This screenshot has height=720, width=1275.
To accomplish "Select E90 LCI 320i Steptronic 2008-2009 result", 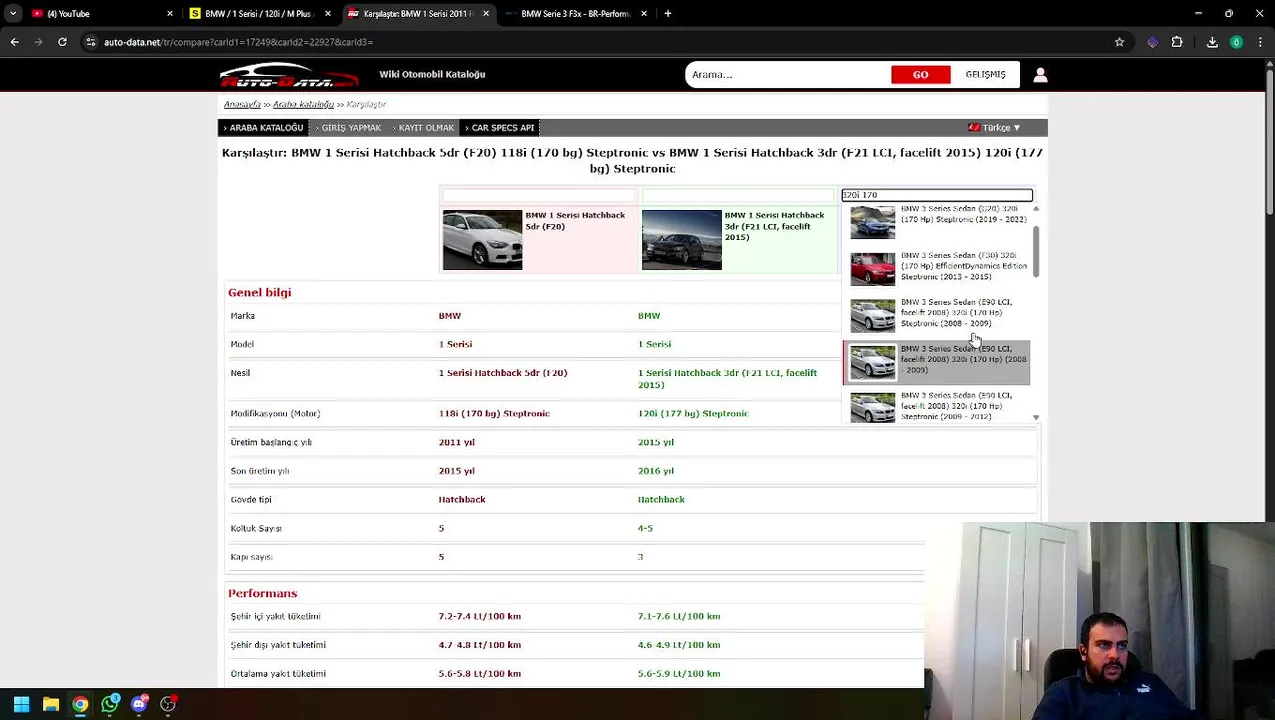I will (x=939, y=314).
